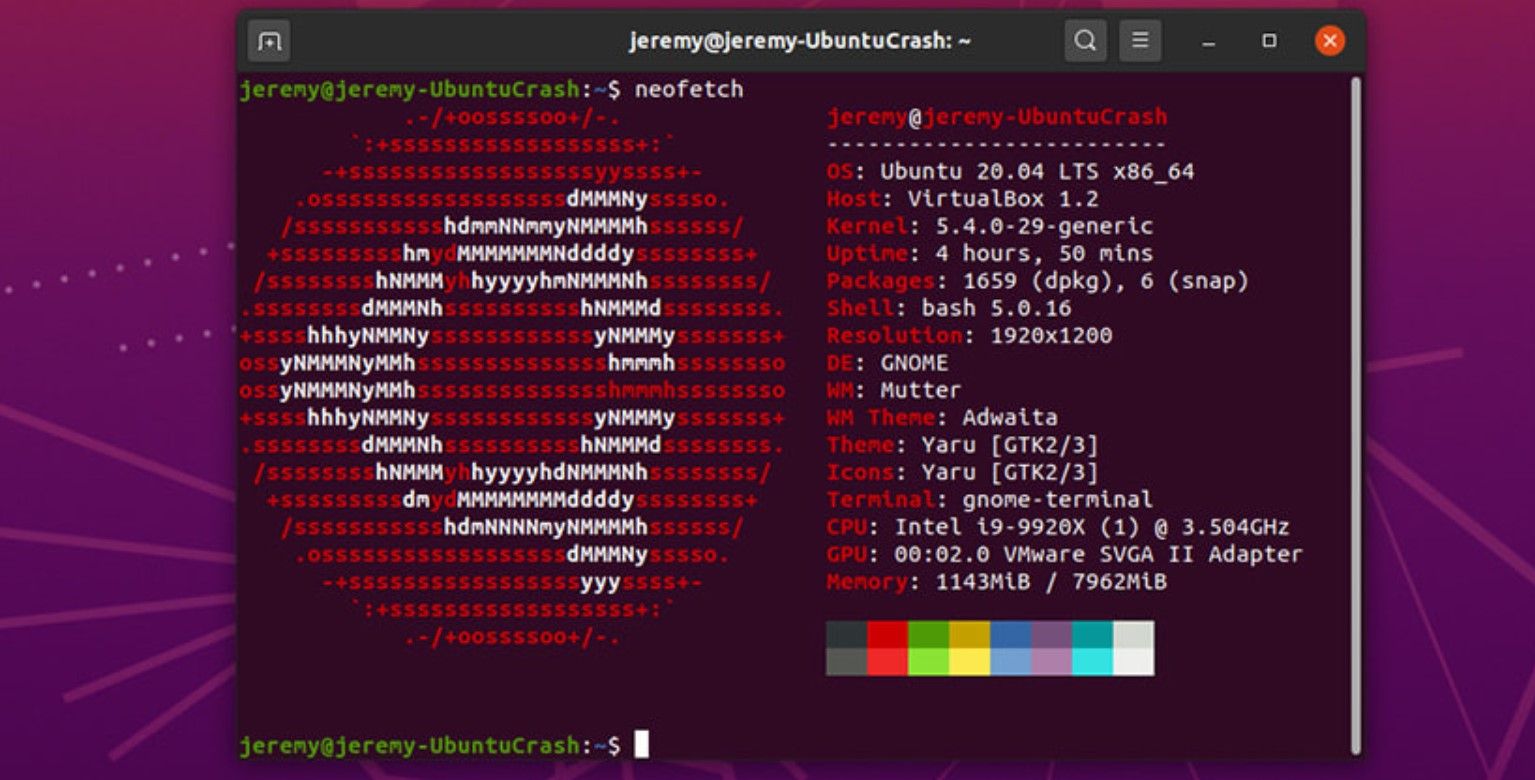Image resolution: width=1535 pixels, height=780 pixels.
Task: Click the DE line GNOME
Action: [x=888, y=363]
